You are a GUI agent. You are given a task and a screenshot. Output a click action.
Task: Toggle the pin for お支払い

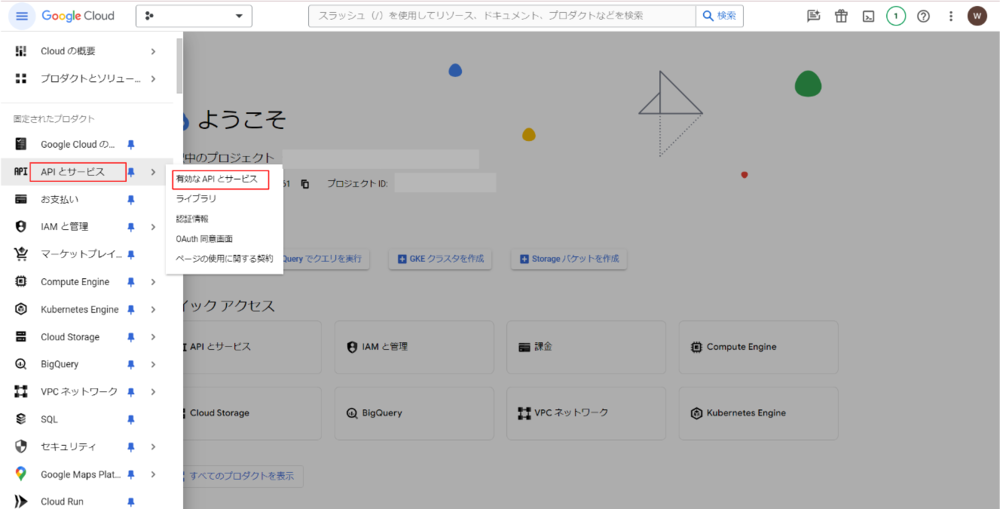131,200
